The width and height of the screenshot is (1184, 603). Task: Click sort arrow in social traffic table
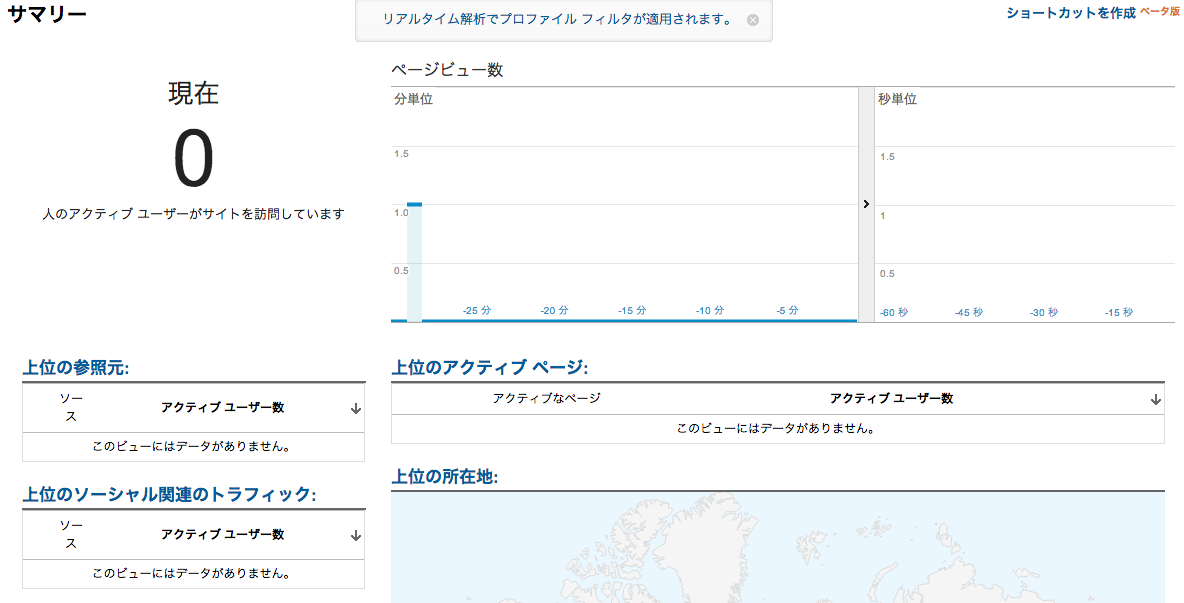356,536
